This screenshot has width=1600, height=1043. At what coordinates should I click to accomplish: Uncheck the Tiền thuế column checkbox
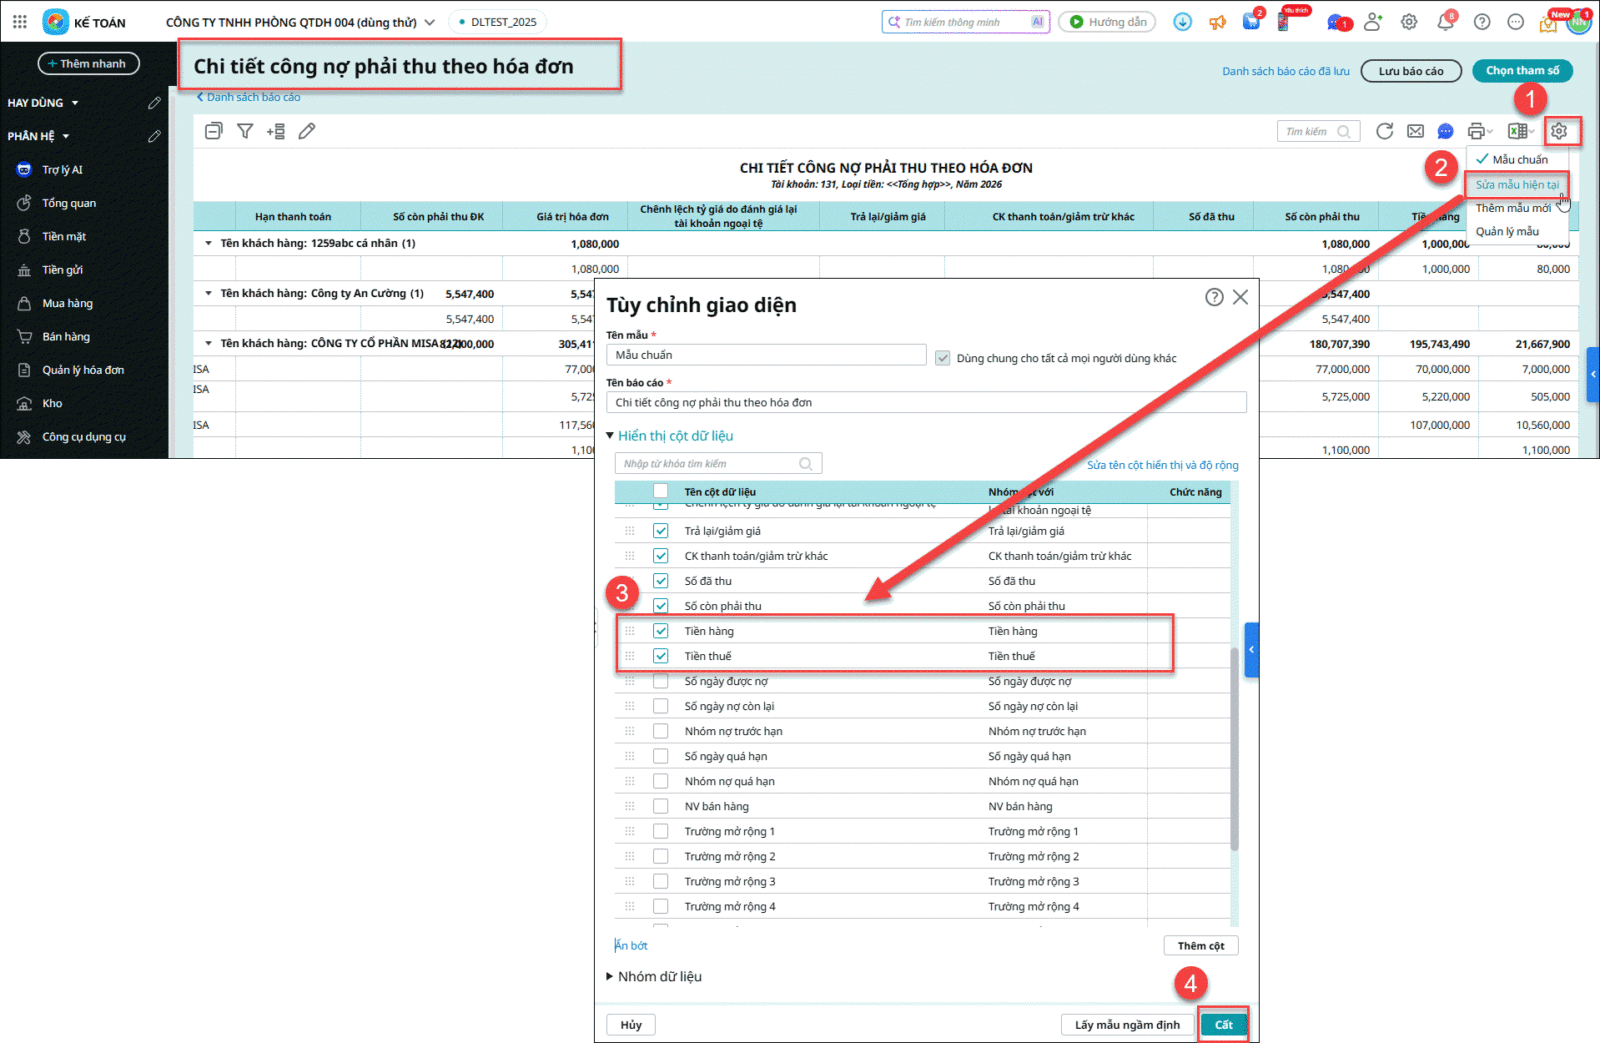[x=661, y=656]
